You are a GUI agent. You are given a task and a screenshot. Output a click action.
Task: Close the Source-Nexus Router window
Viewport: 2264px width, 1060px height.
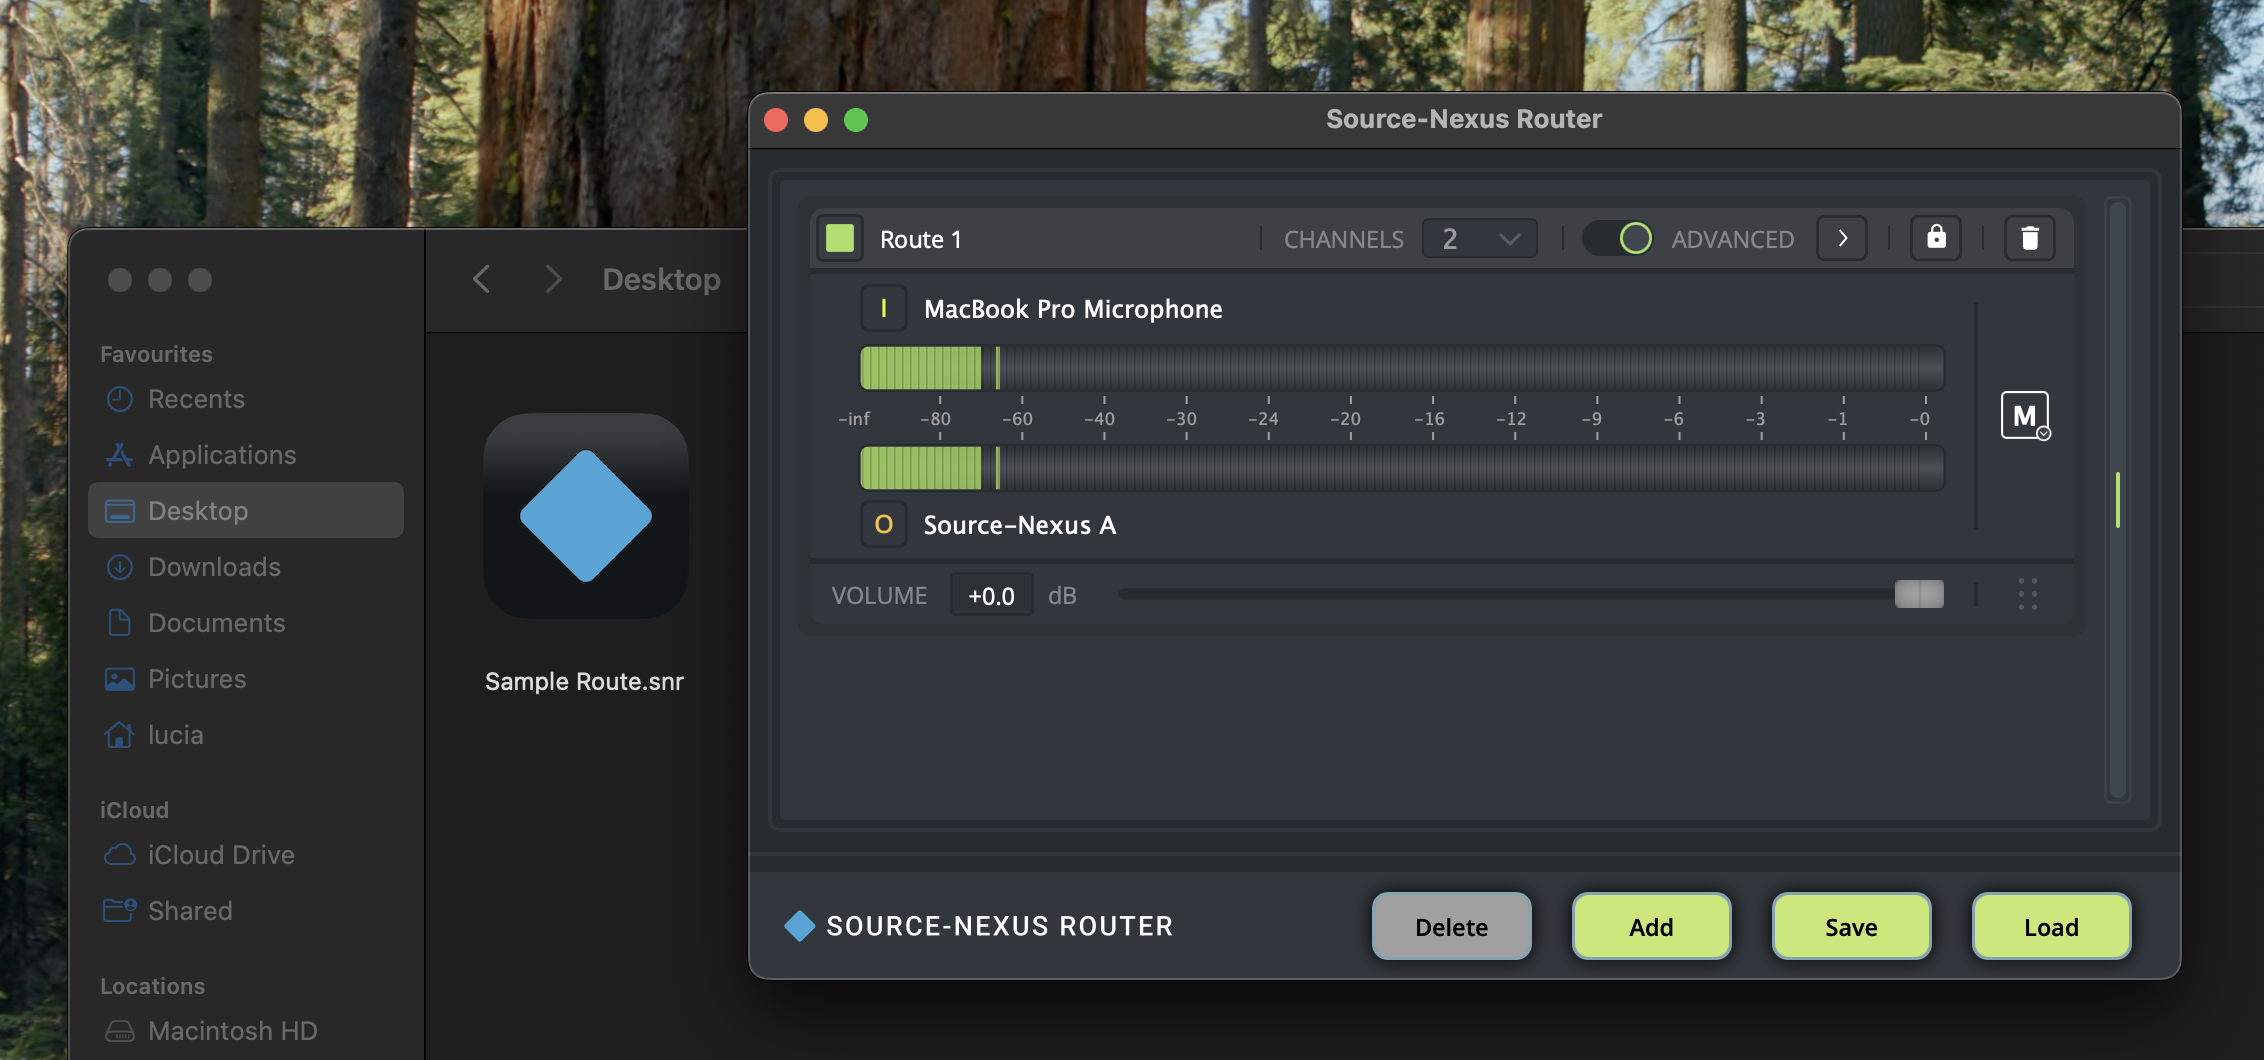(776, 120)
